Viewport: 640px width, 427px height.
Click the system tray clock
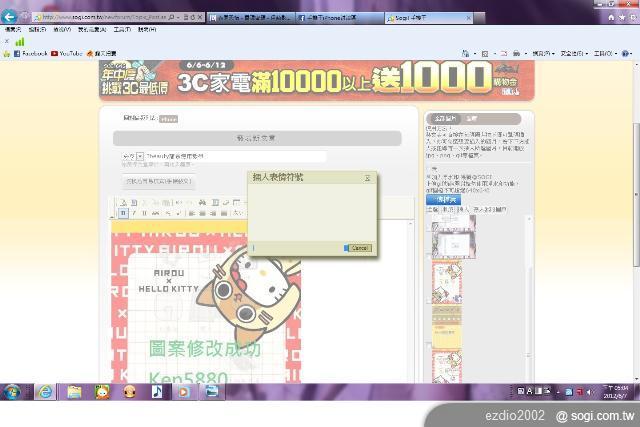point(616,392)
